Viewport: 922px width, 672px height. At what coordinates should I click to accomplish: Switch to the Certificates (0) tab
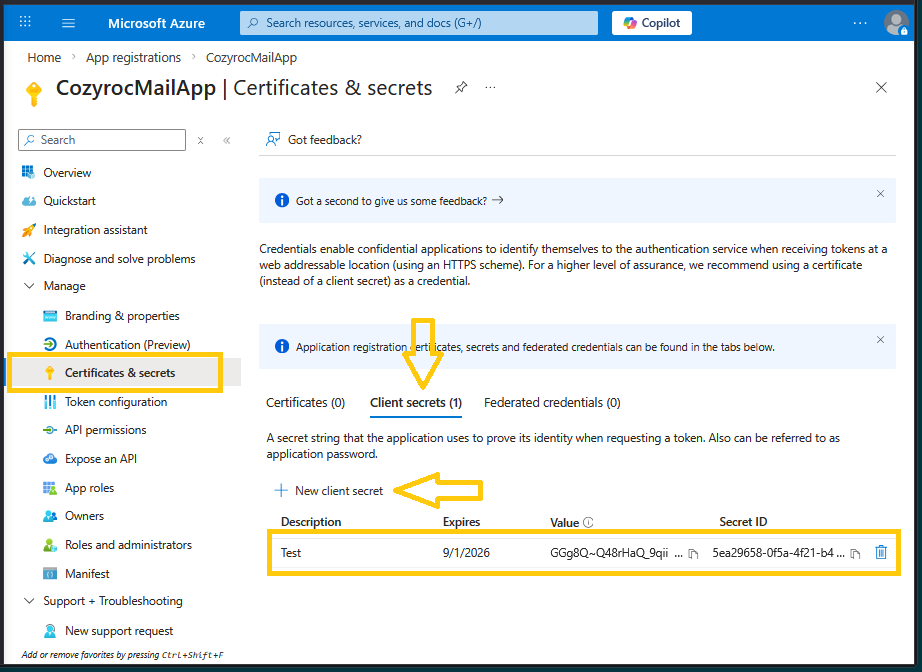click(x=305, y=403)
